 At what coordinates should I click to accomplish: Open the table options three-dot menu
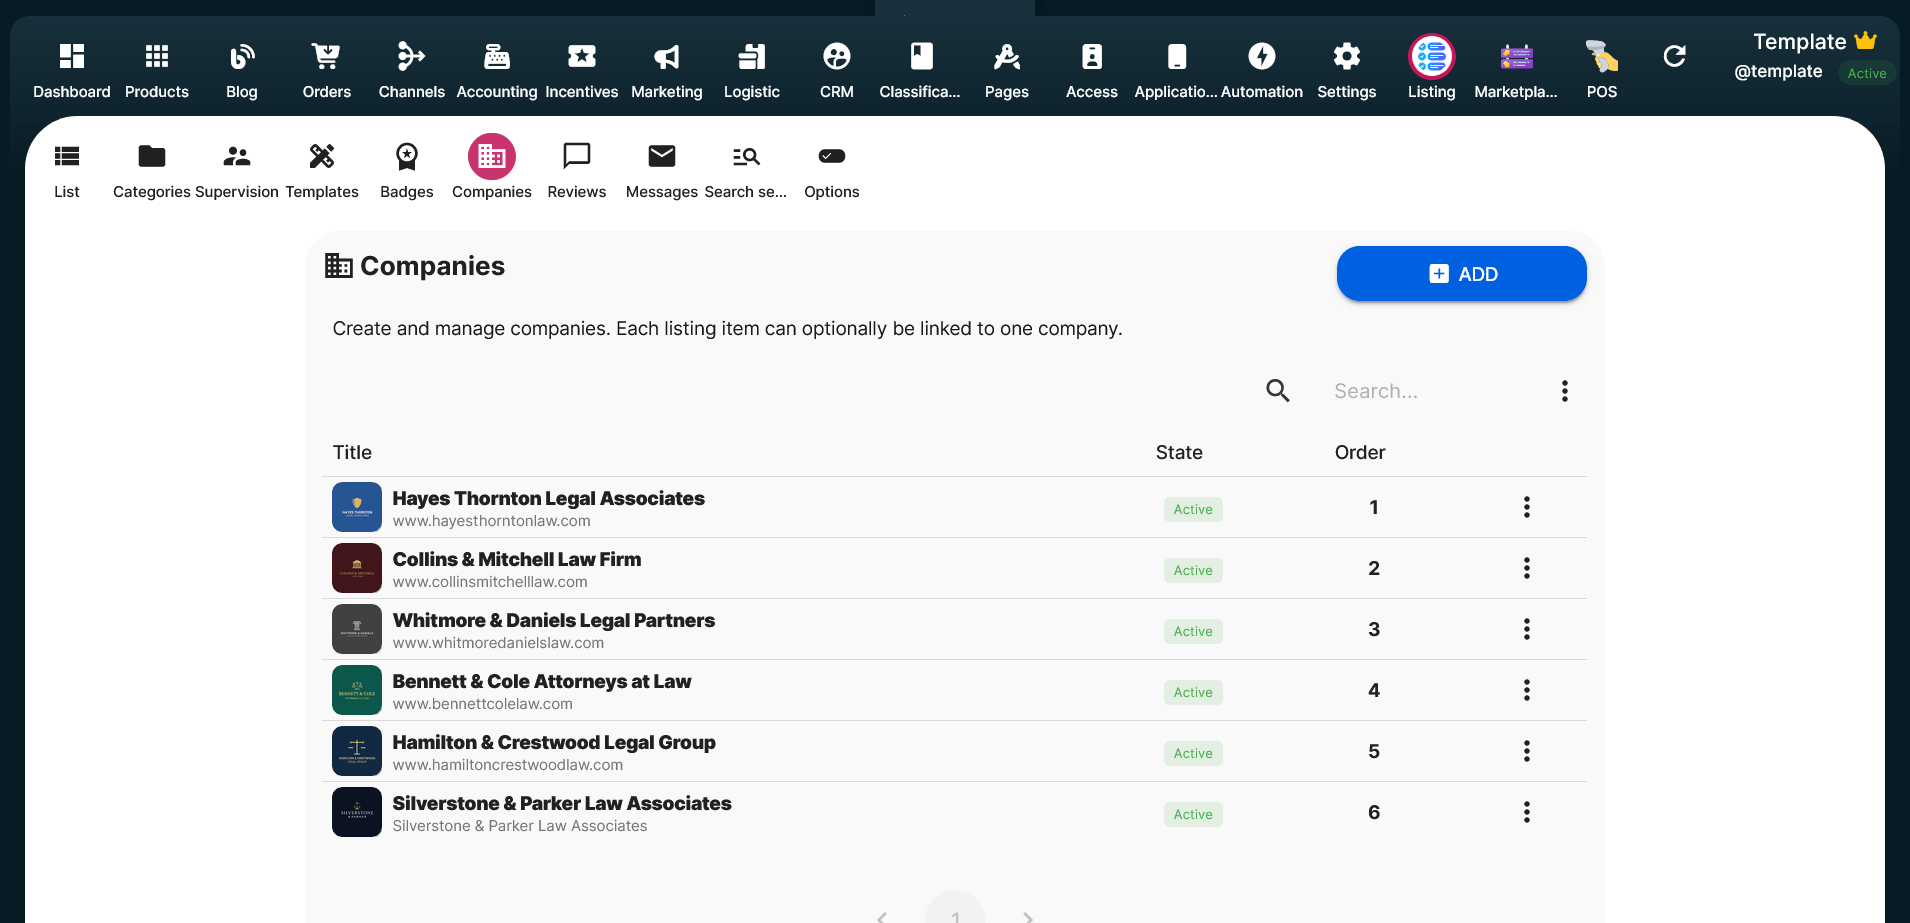pyautogui.click(x=1565, y=391)
